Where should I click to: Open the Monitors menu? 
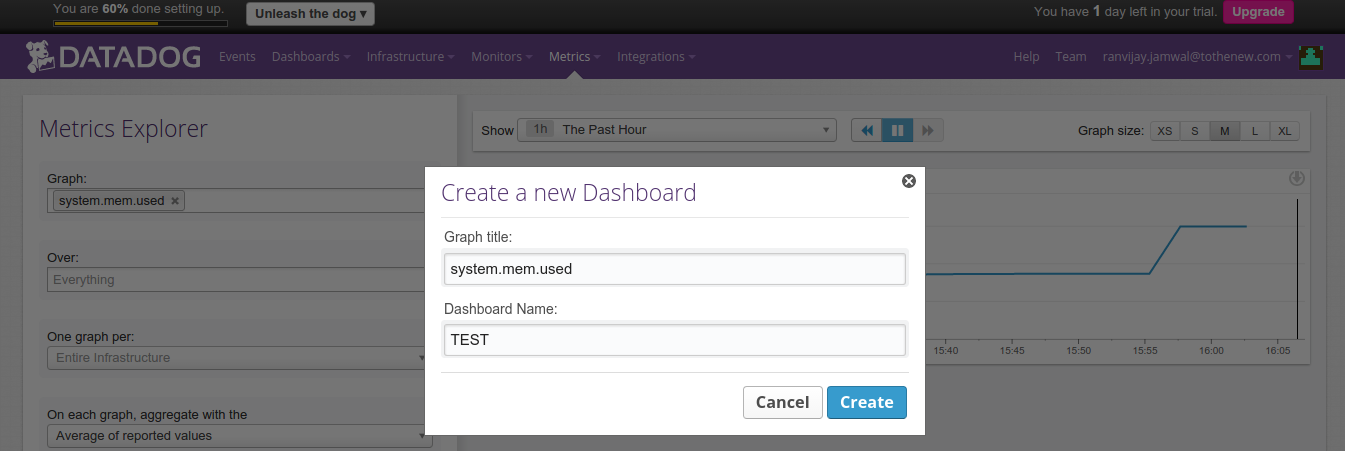point(502,57)
